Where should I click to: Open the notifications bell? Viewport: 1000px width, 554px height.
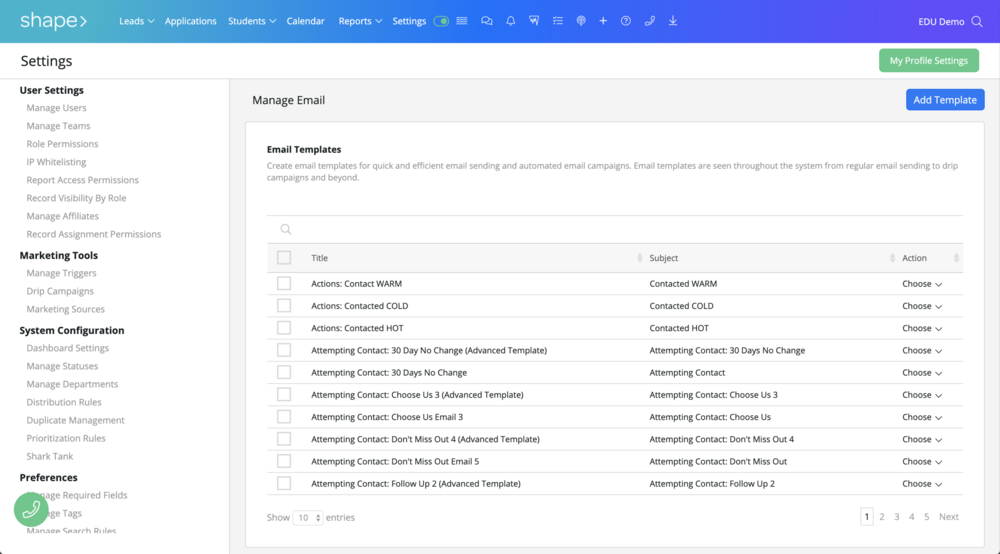pos(510,21)
